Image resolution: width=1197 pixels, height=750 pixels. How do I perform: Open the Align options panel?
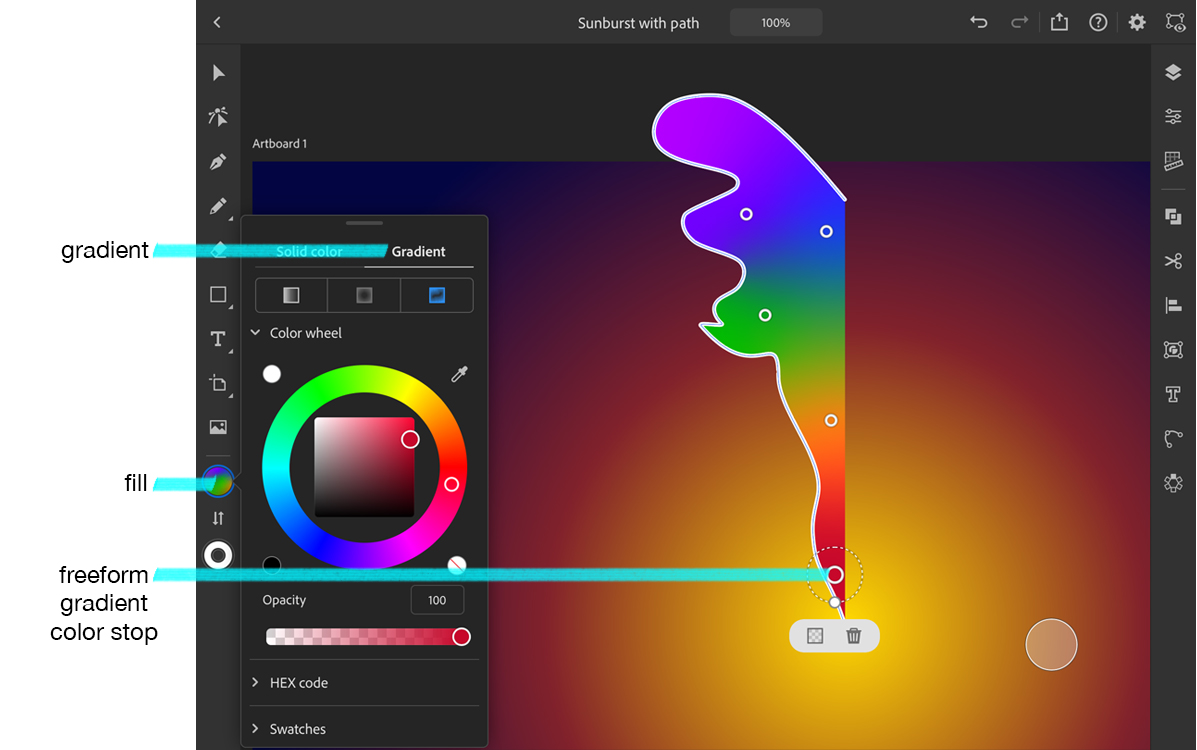click(x=1172, y=305)
